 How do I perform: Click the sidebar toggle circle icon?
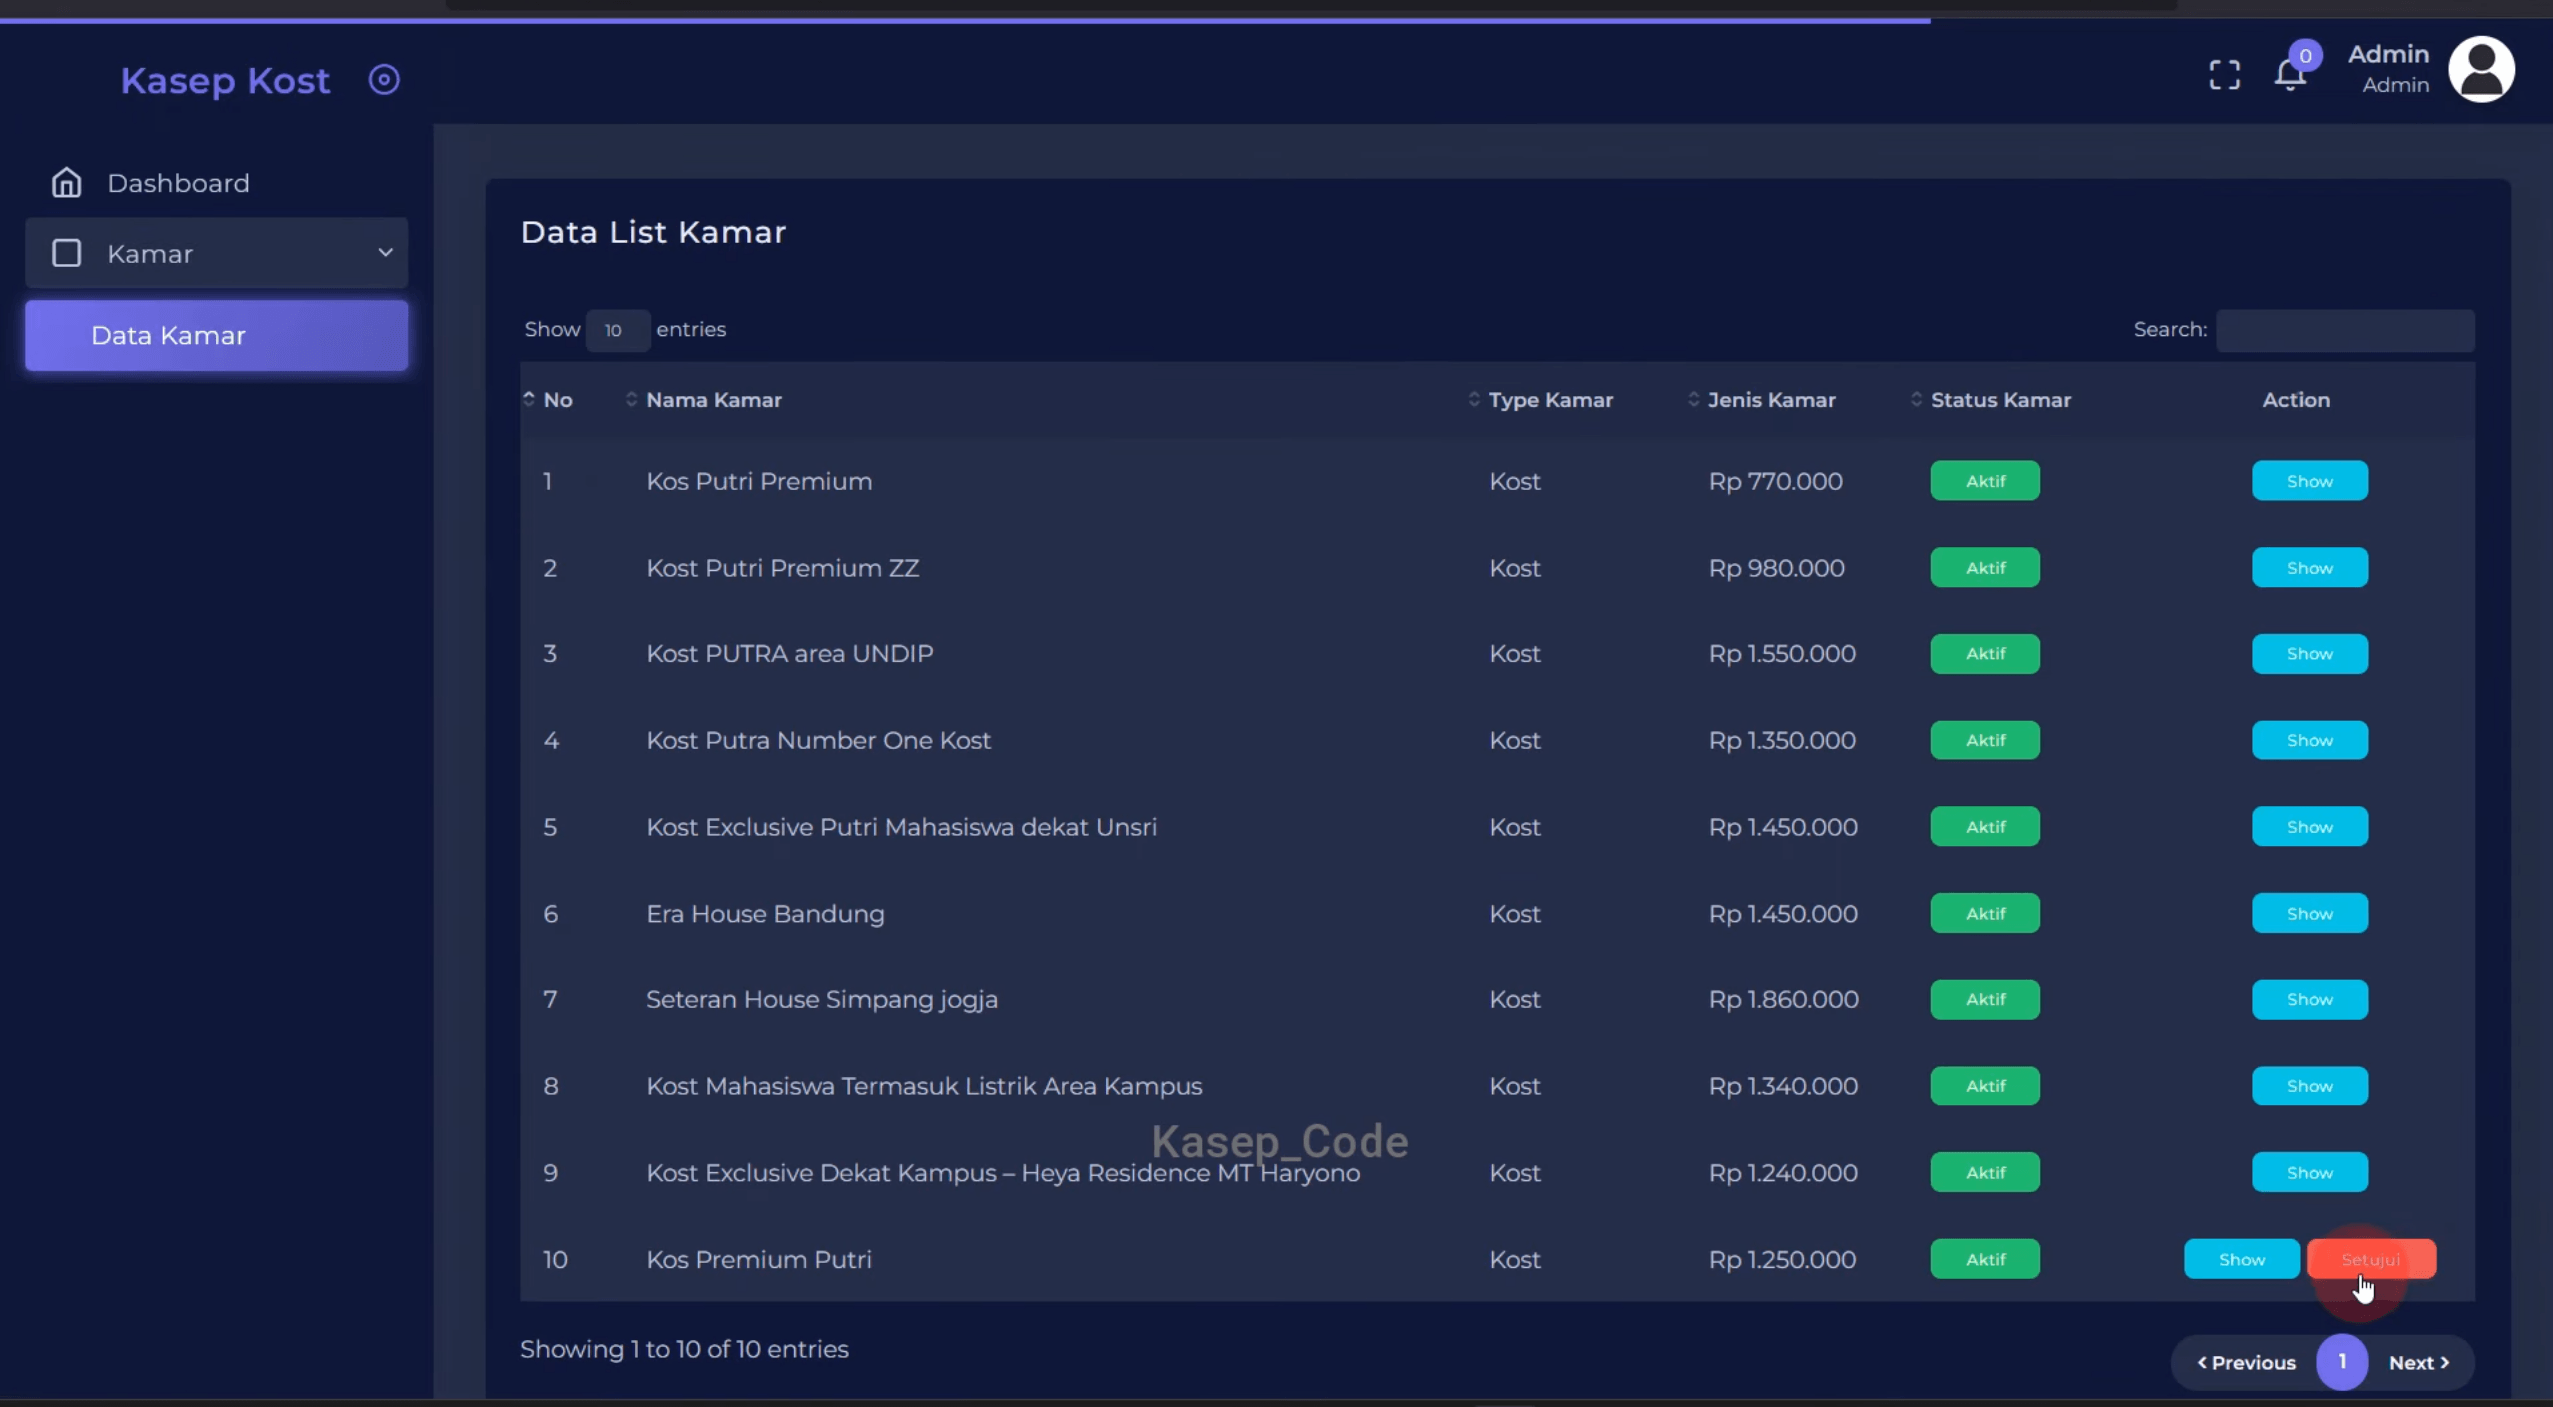click(x=384, y=79)
